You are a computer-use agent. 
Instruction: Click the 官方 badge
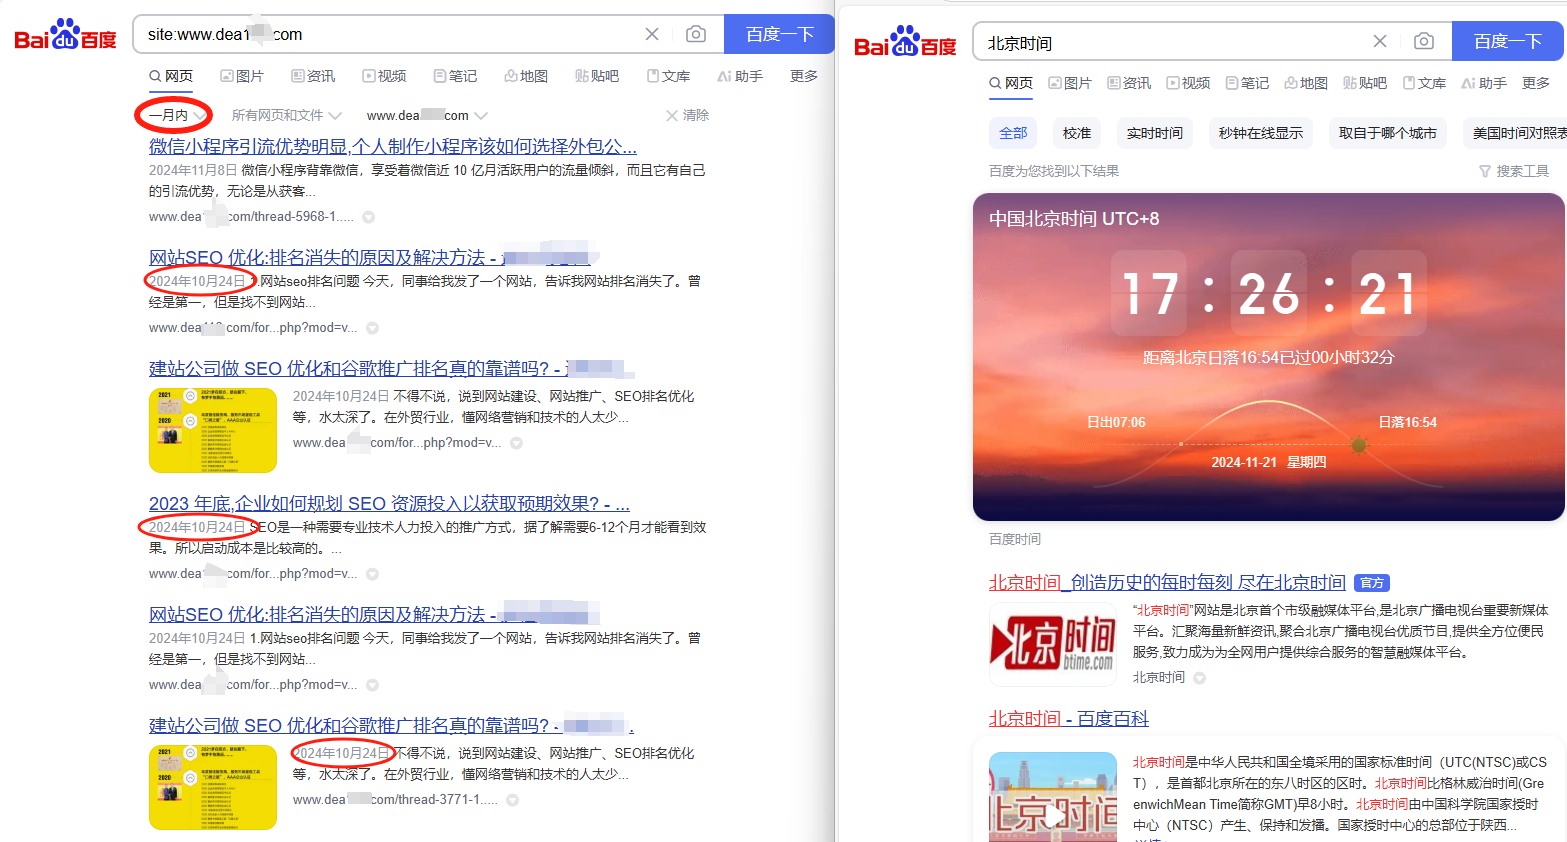coord(1372,582)
